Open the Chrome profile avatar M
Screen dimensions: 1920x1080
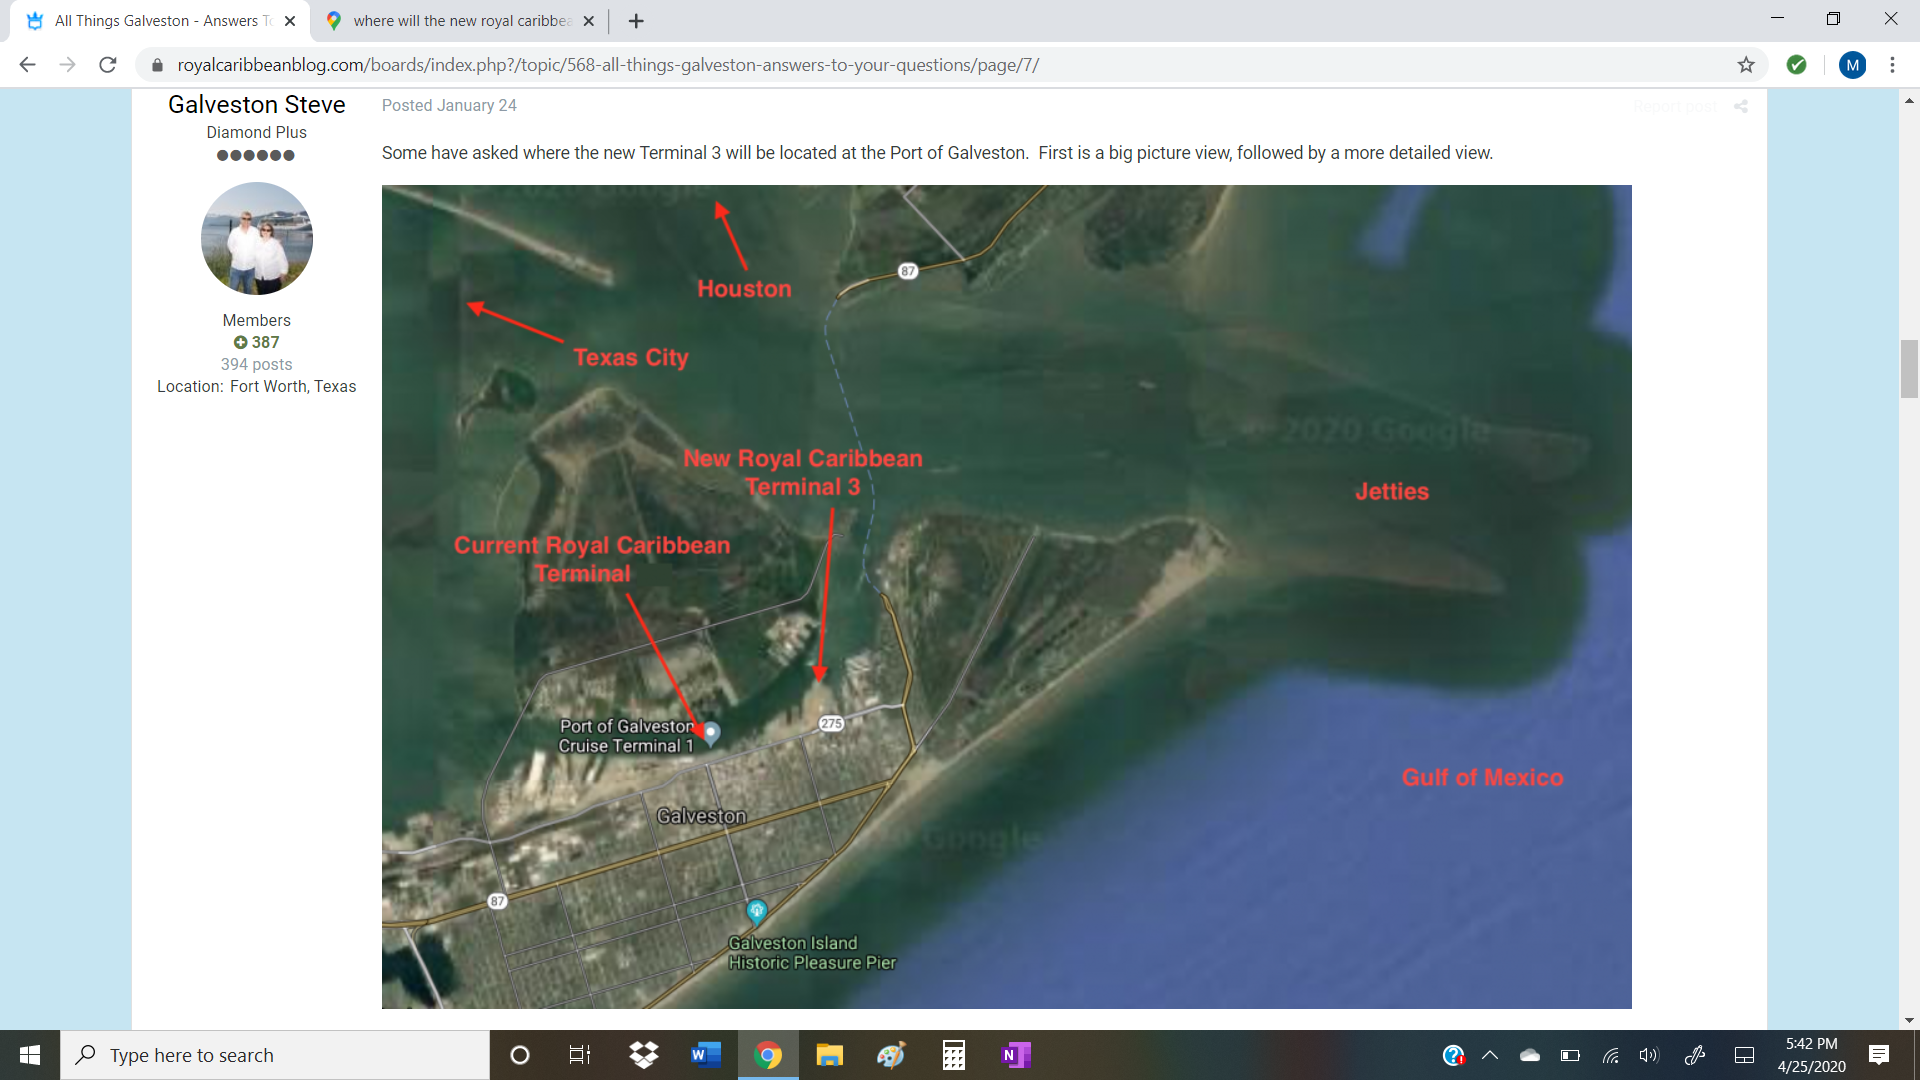pyautogui.click(x=1852, y=65)
